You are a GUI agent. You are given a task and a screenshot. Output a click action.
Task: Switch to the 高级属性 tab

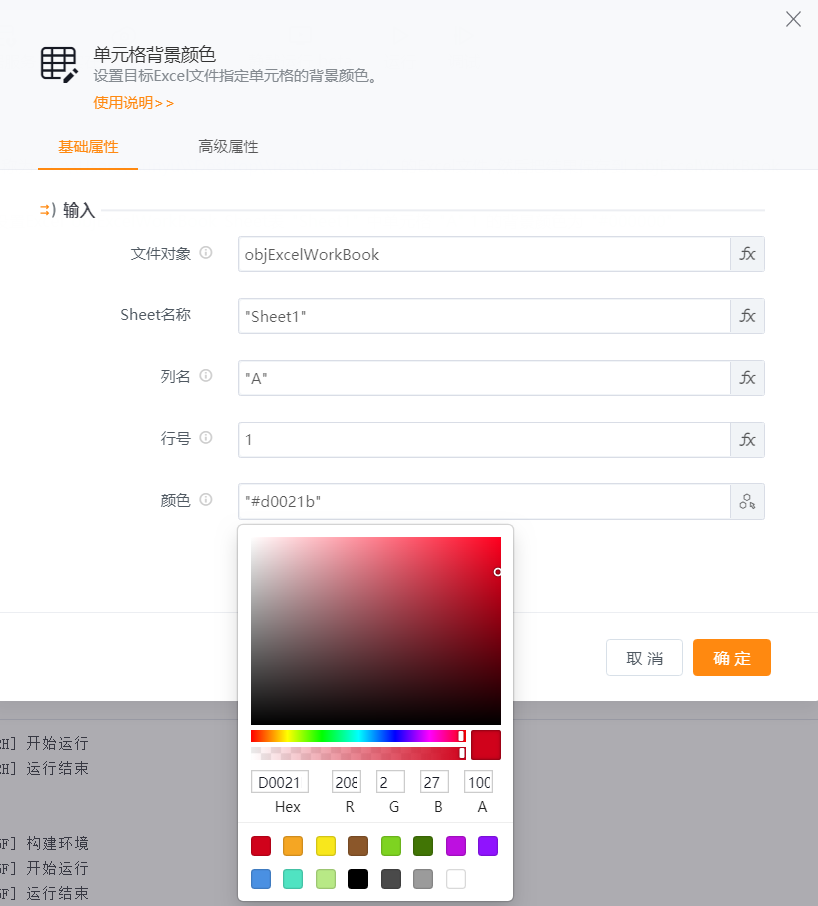click(228, 147)
